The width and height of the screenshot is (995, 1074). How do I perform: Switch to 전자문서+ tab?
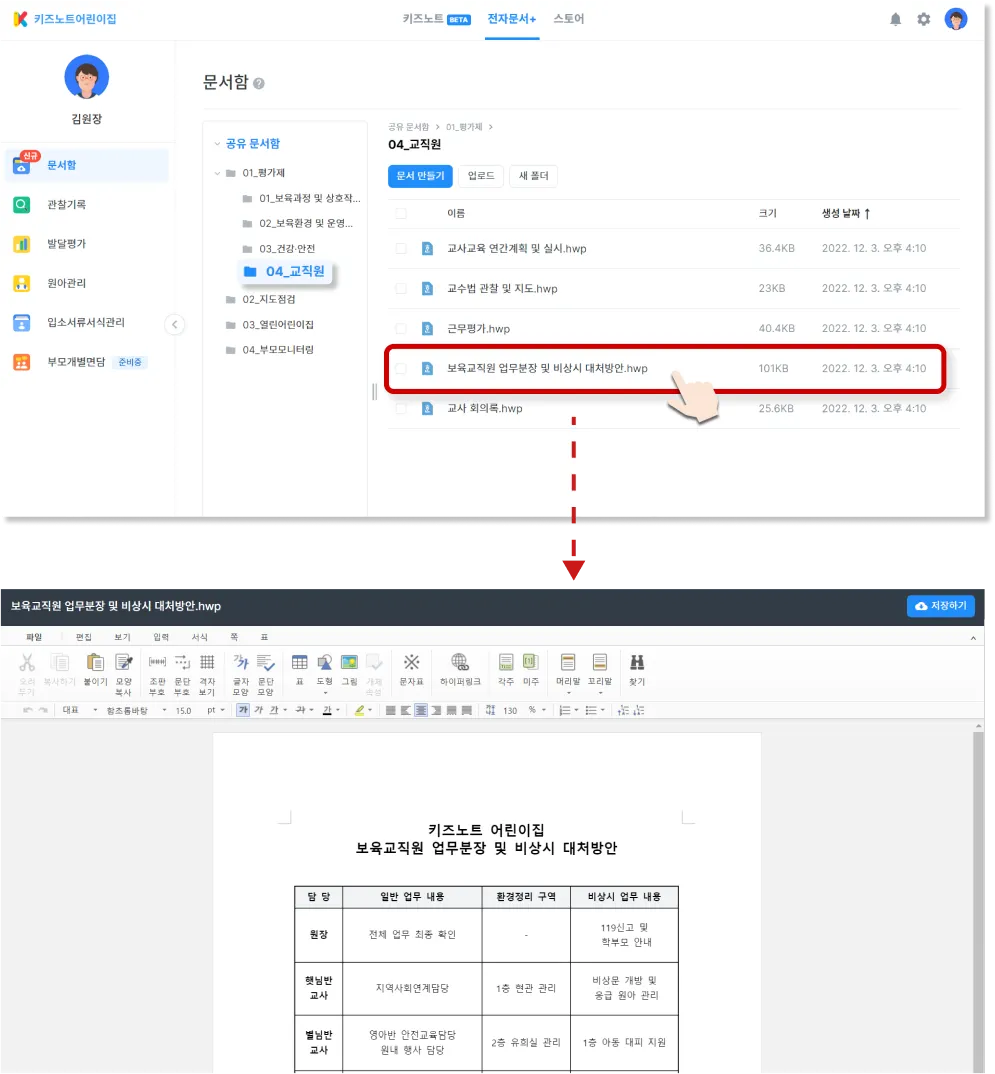[x=512, y=19]
